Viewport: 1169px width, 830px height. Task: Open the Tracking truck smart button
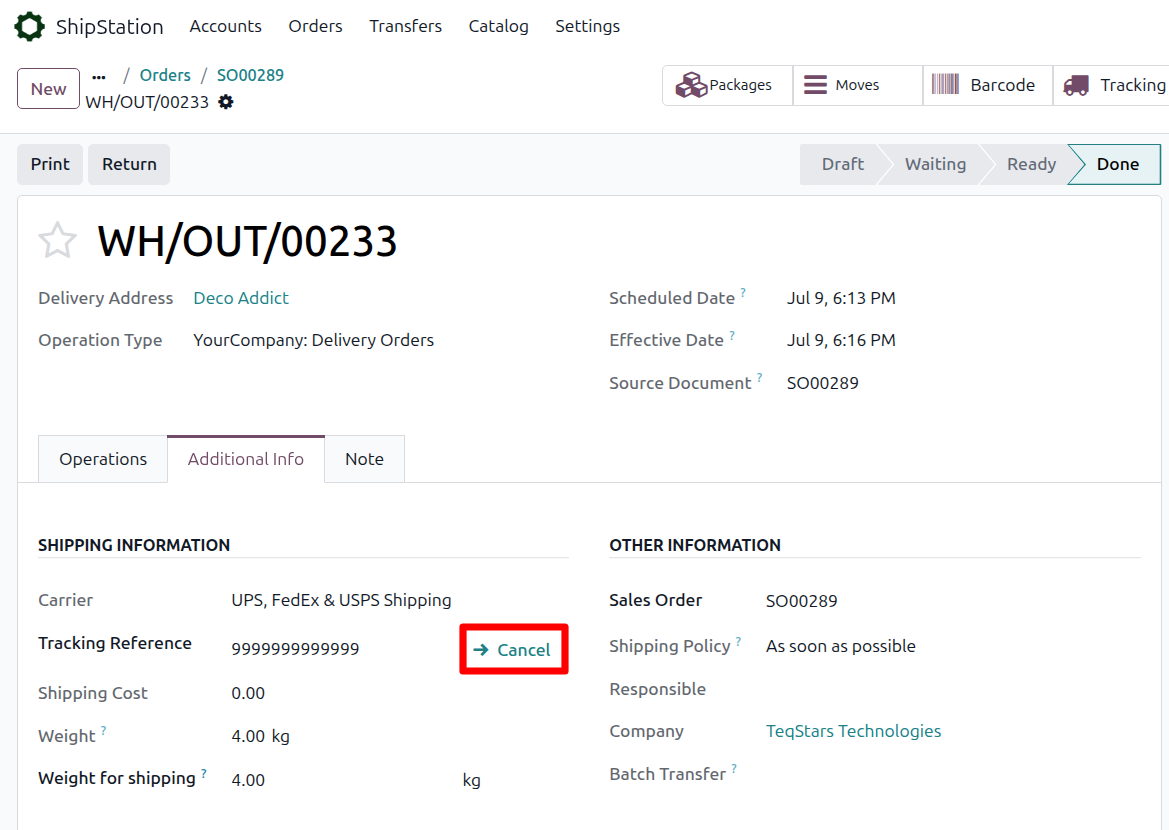point(1111,85)
